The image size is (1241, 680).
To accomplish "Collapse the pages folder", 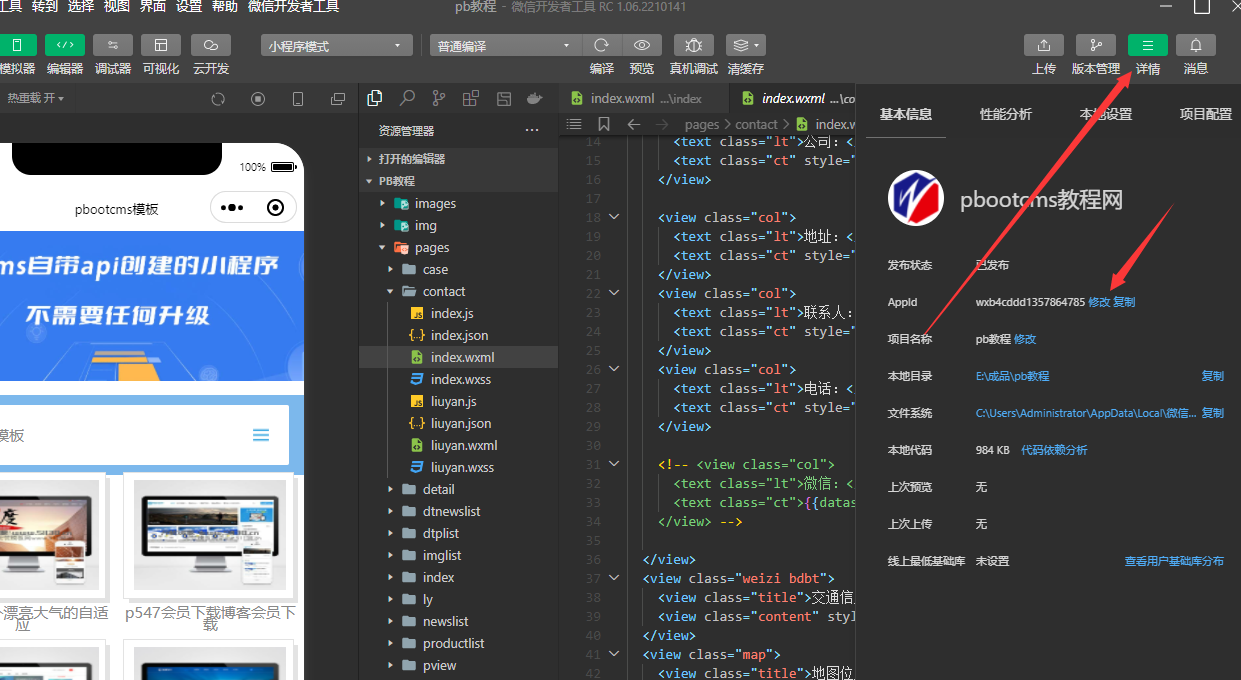I will click(458, 247).
